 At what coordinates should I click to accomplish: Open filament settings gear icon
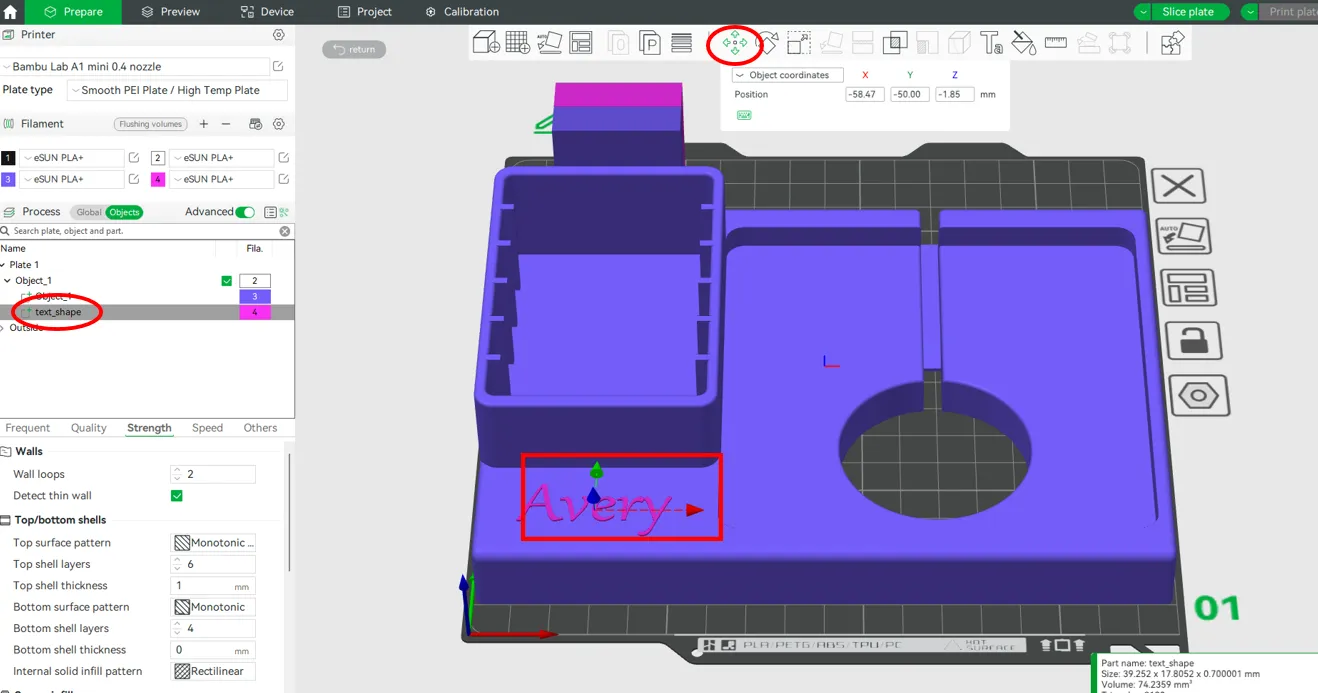(x=279, y=124)
